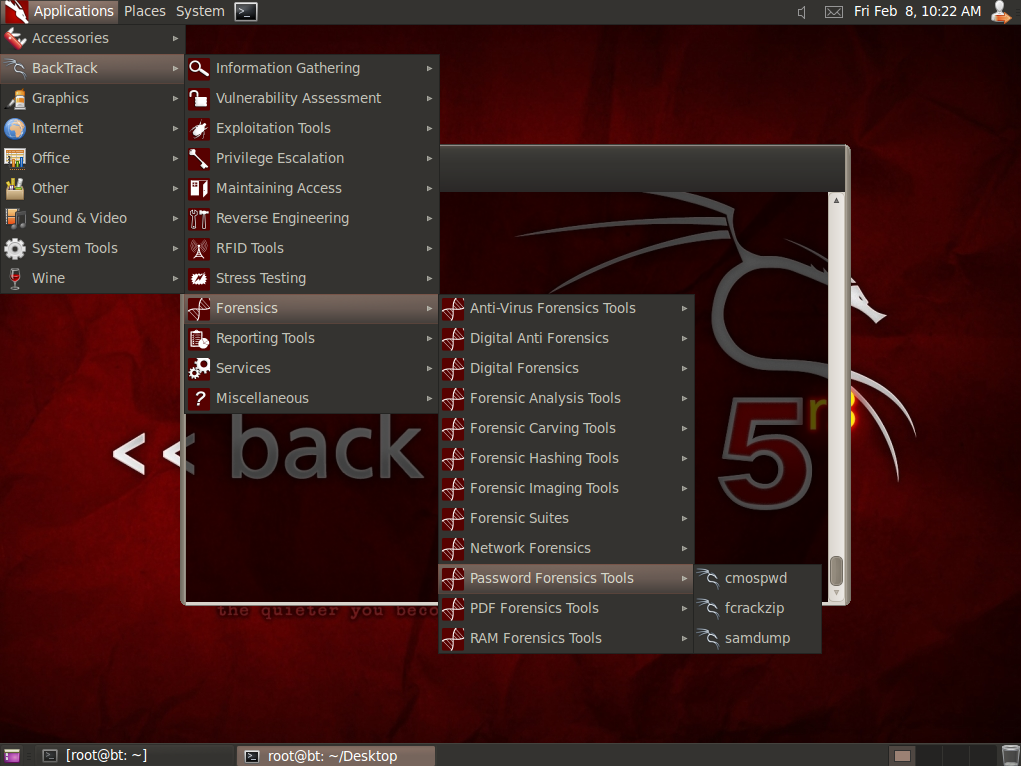This screenshot has height=766, width=1021.
Task: Expand the Forensic Suites submenu arrow
Action: 684,518
